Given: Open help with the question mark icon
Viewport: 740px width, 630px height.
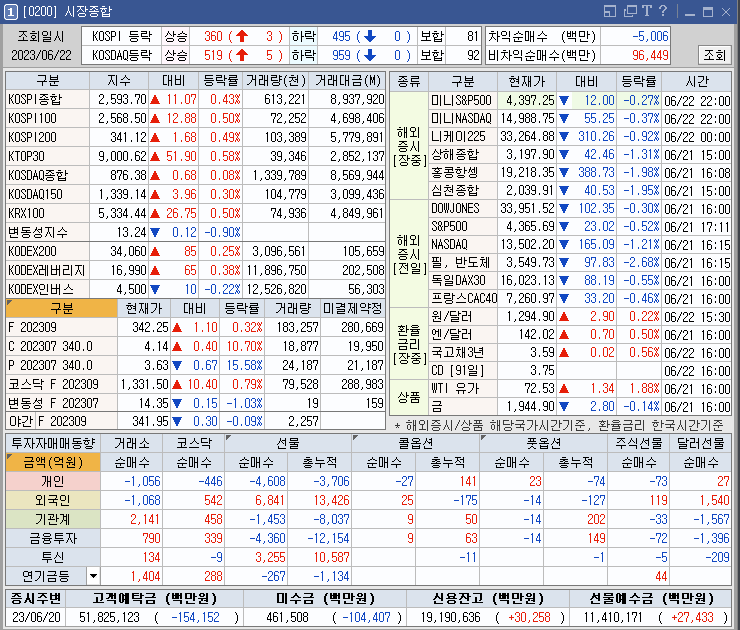Looking at the screenshot, I should [x=663, y=11].
